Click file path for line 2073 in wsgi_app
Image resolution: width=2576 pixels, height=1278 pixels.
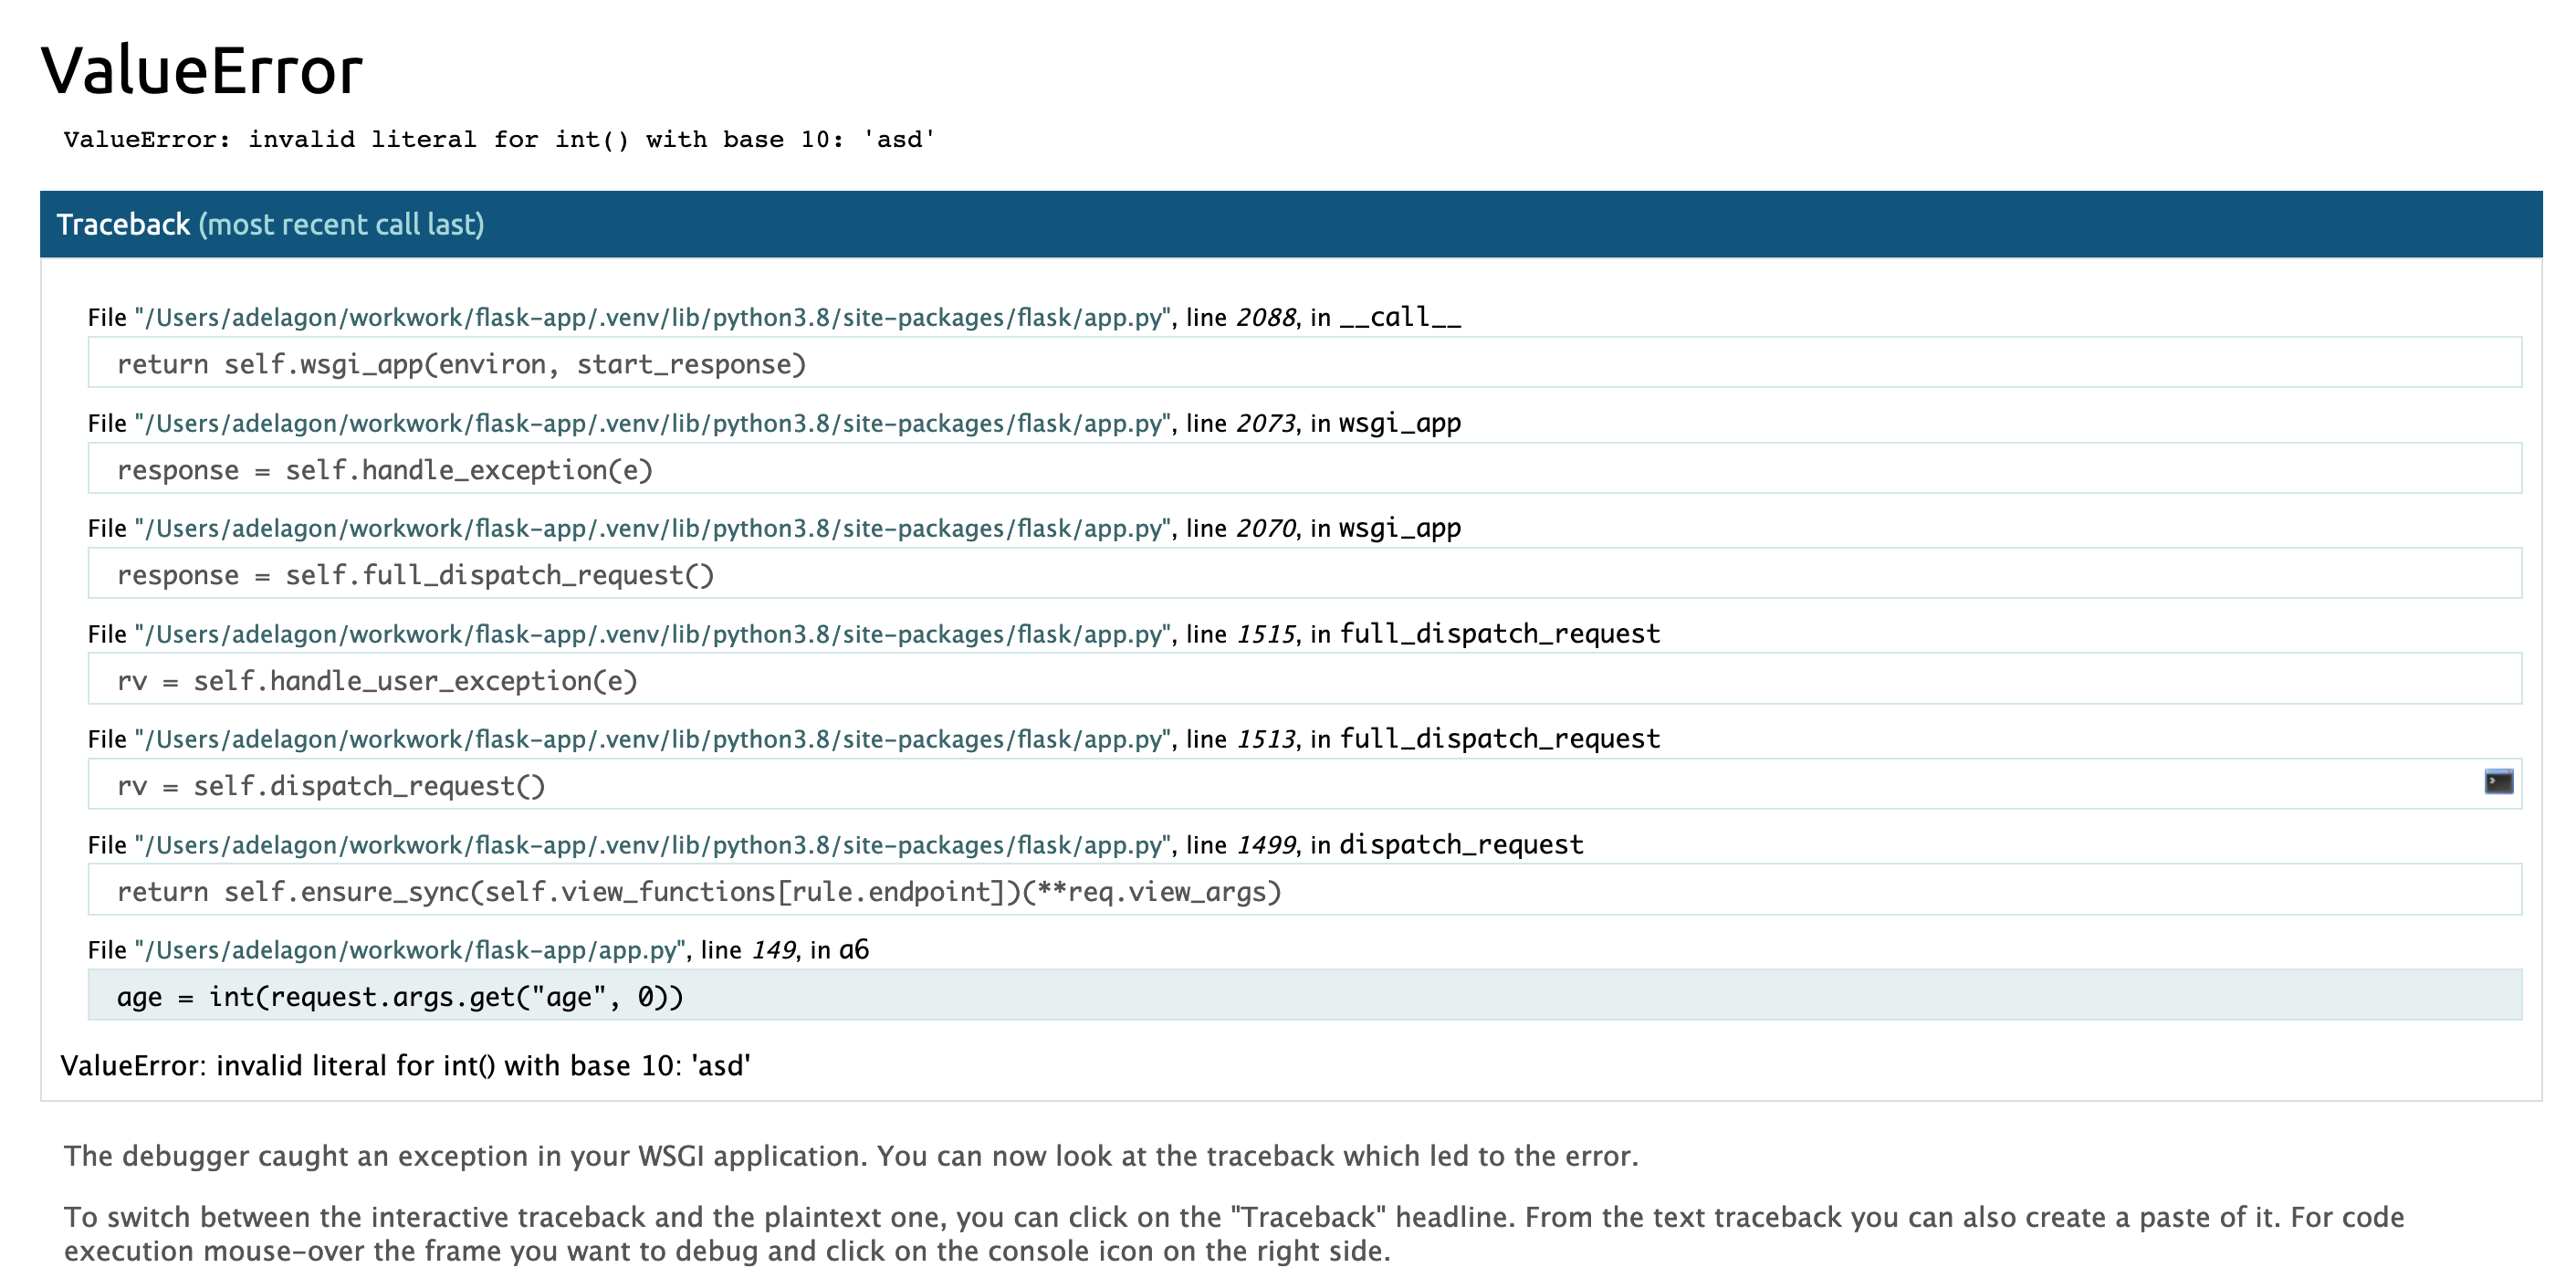[x=654, y=423]
